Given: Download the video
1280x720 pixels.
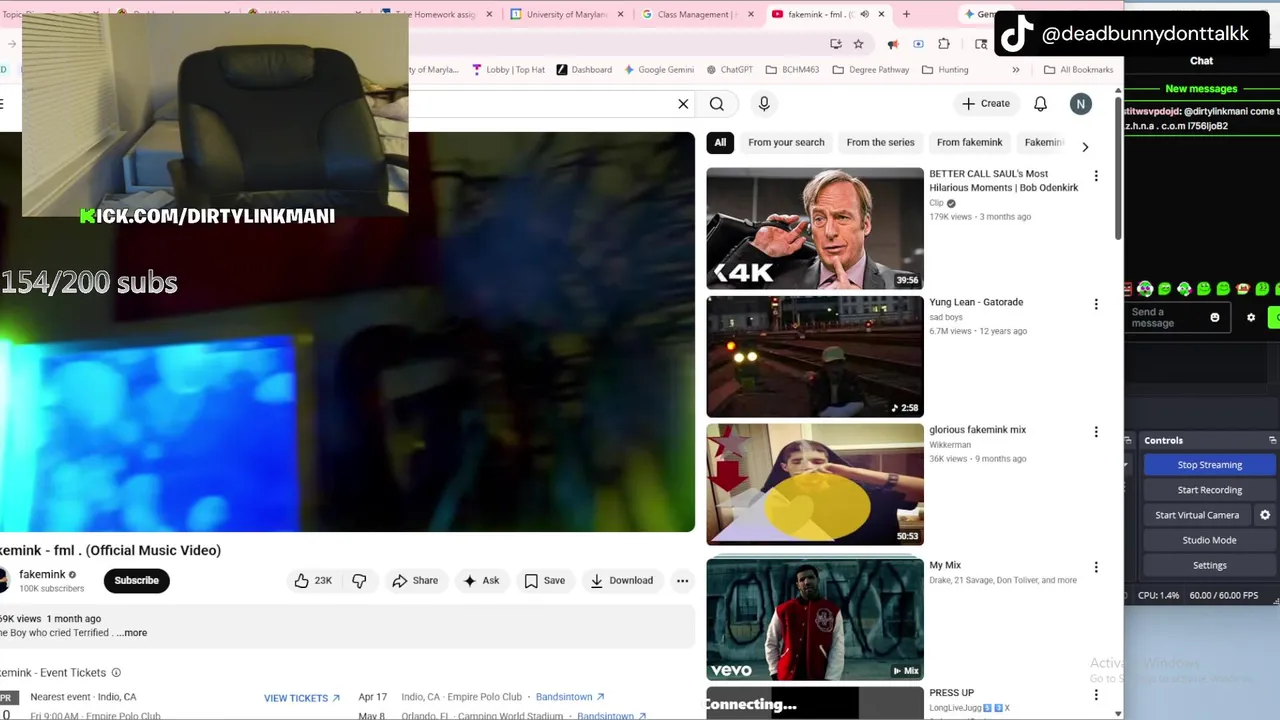Looking at the screenshot, I should pyautogui.click(x=622, y=580).
